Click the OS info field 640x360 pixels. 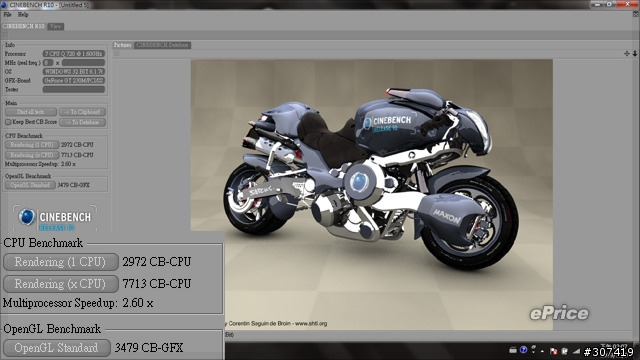(x=74, y=72)
